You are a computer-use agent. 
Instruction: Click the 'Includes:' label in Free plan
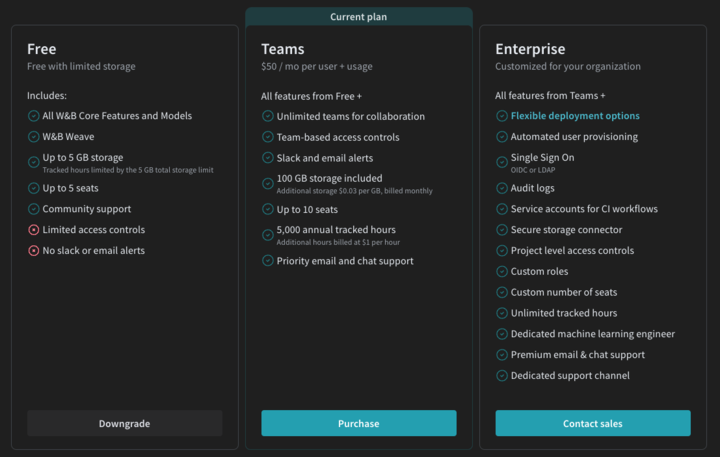click(x=47, y=96)
